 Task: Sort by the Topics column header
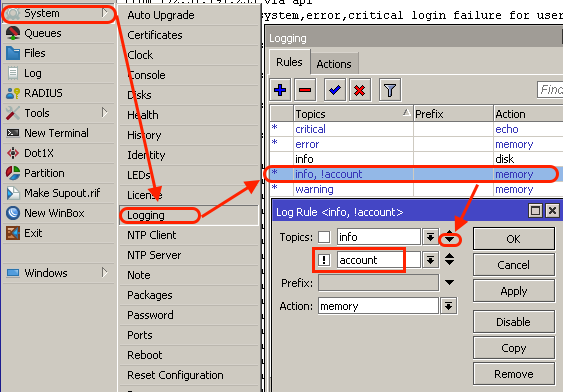tap(353, 114)
